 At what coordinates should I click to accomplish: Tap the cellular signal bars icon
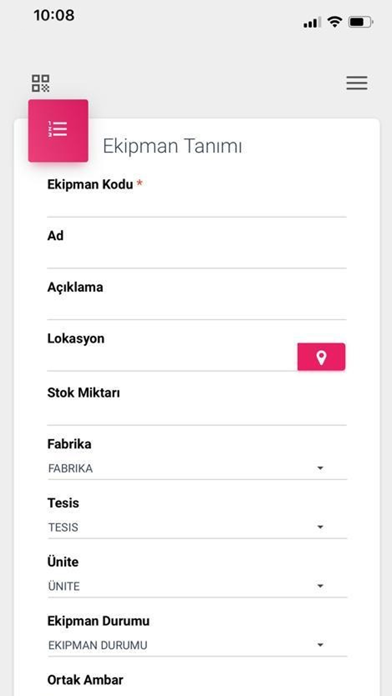point(312,22)
